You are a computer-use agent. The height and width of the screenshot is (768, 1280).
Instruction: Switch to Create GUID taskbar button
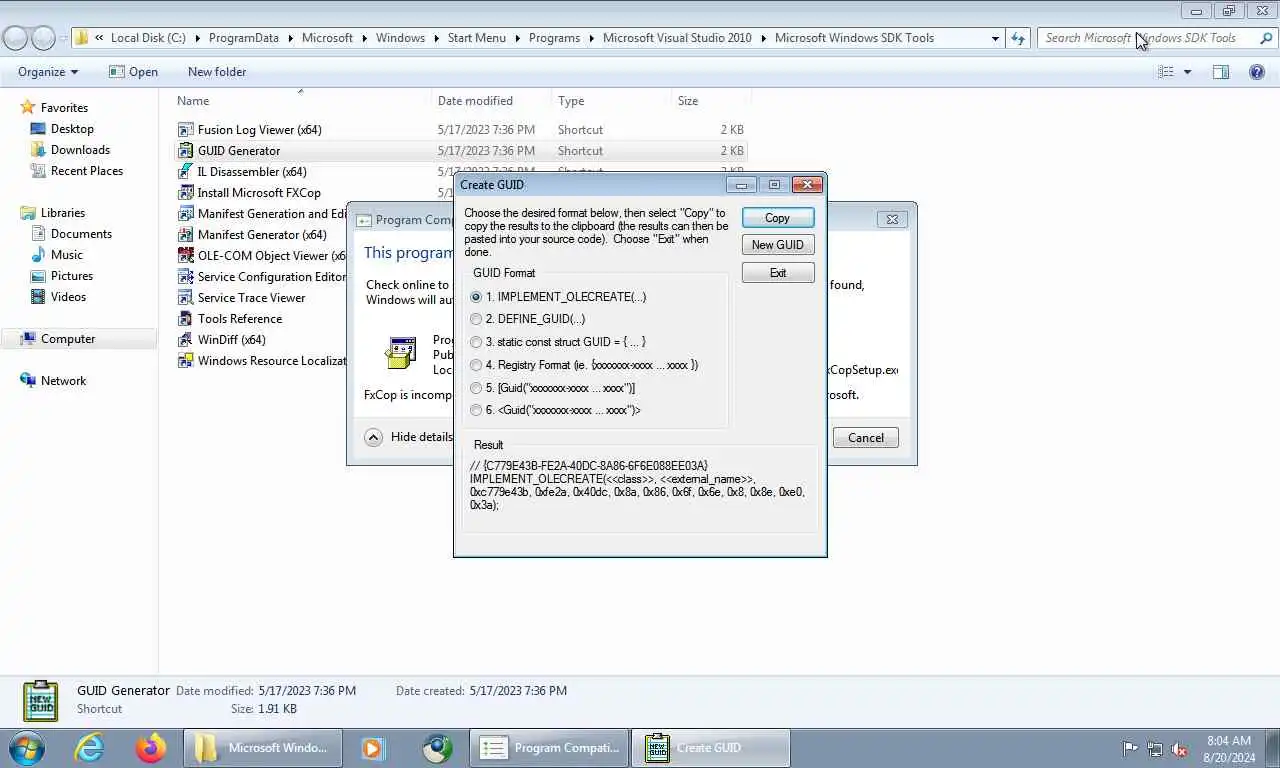point(711,748)
